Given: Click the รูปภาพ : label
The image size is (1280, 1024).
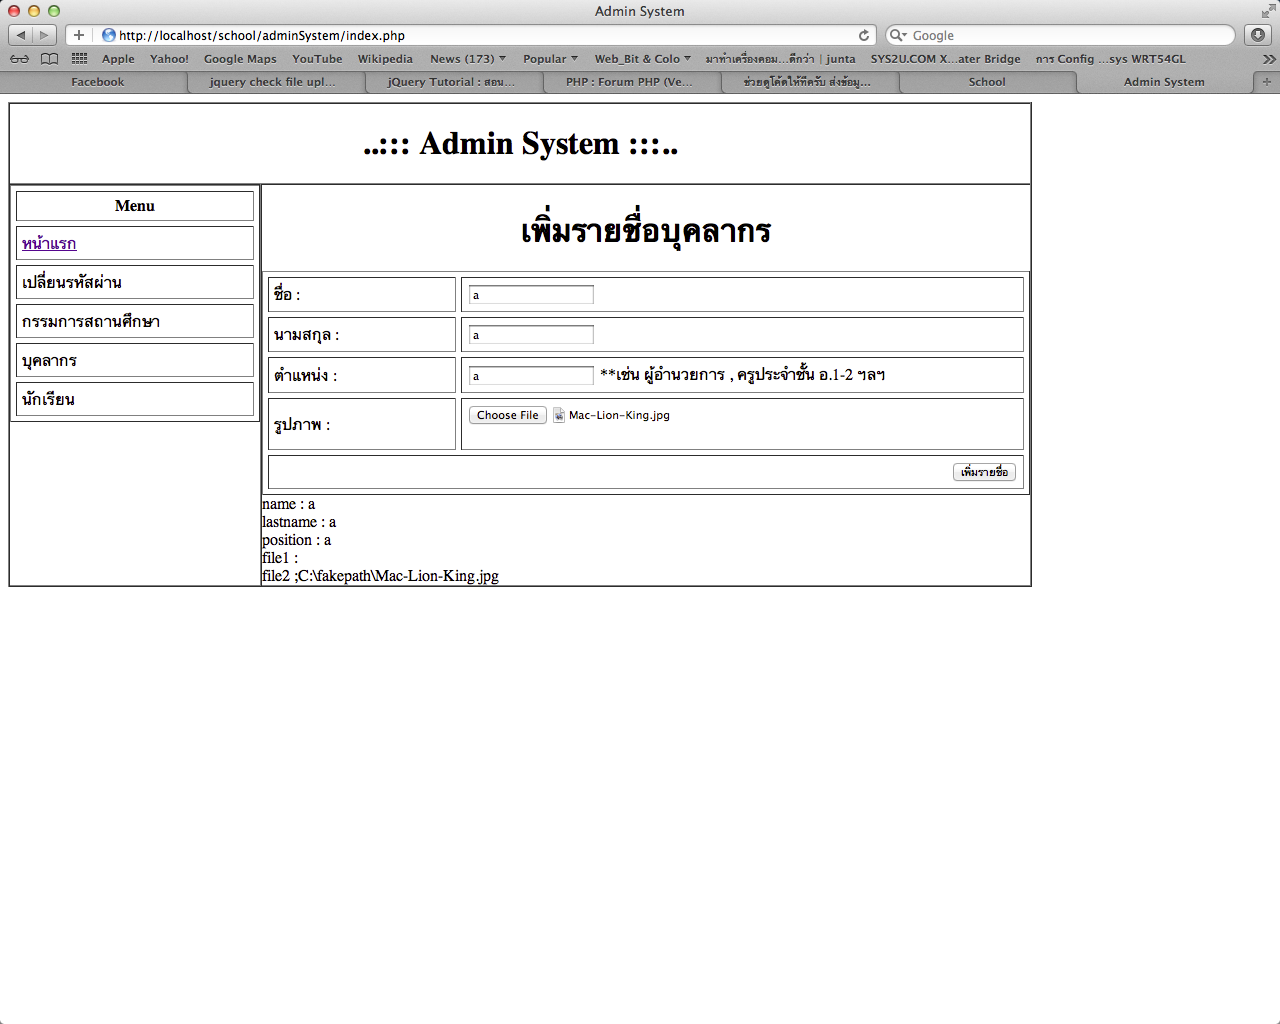Looking at the screenshot, I should click(x=302, y=425).
